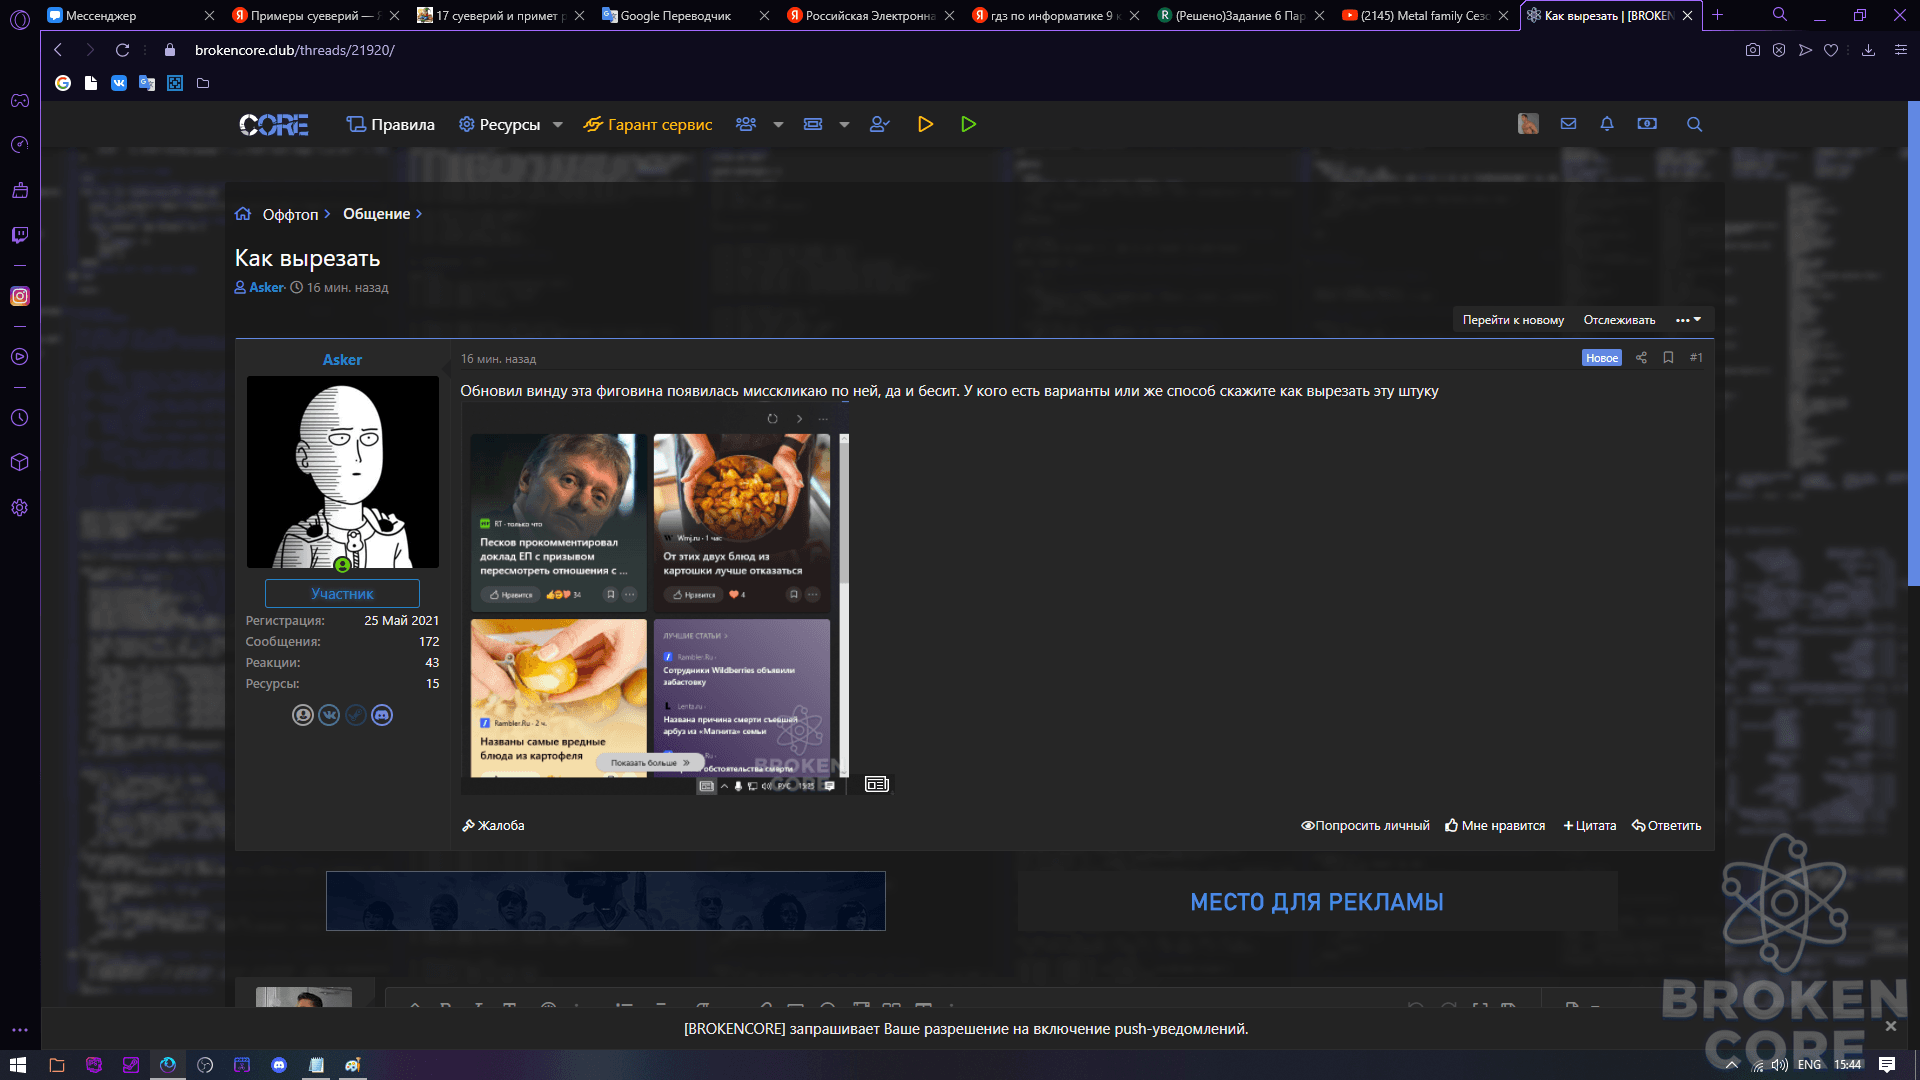Open forum private messages envelope
1920x1080 pixels.
(1568, 124)
